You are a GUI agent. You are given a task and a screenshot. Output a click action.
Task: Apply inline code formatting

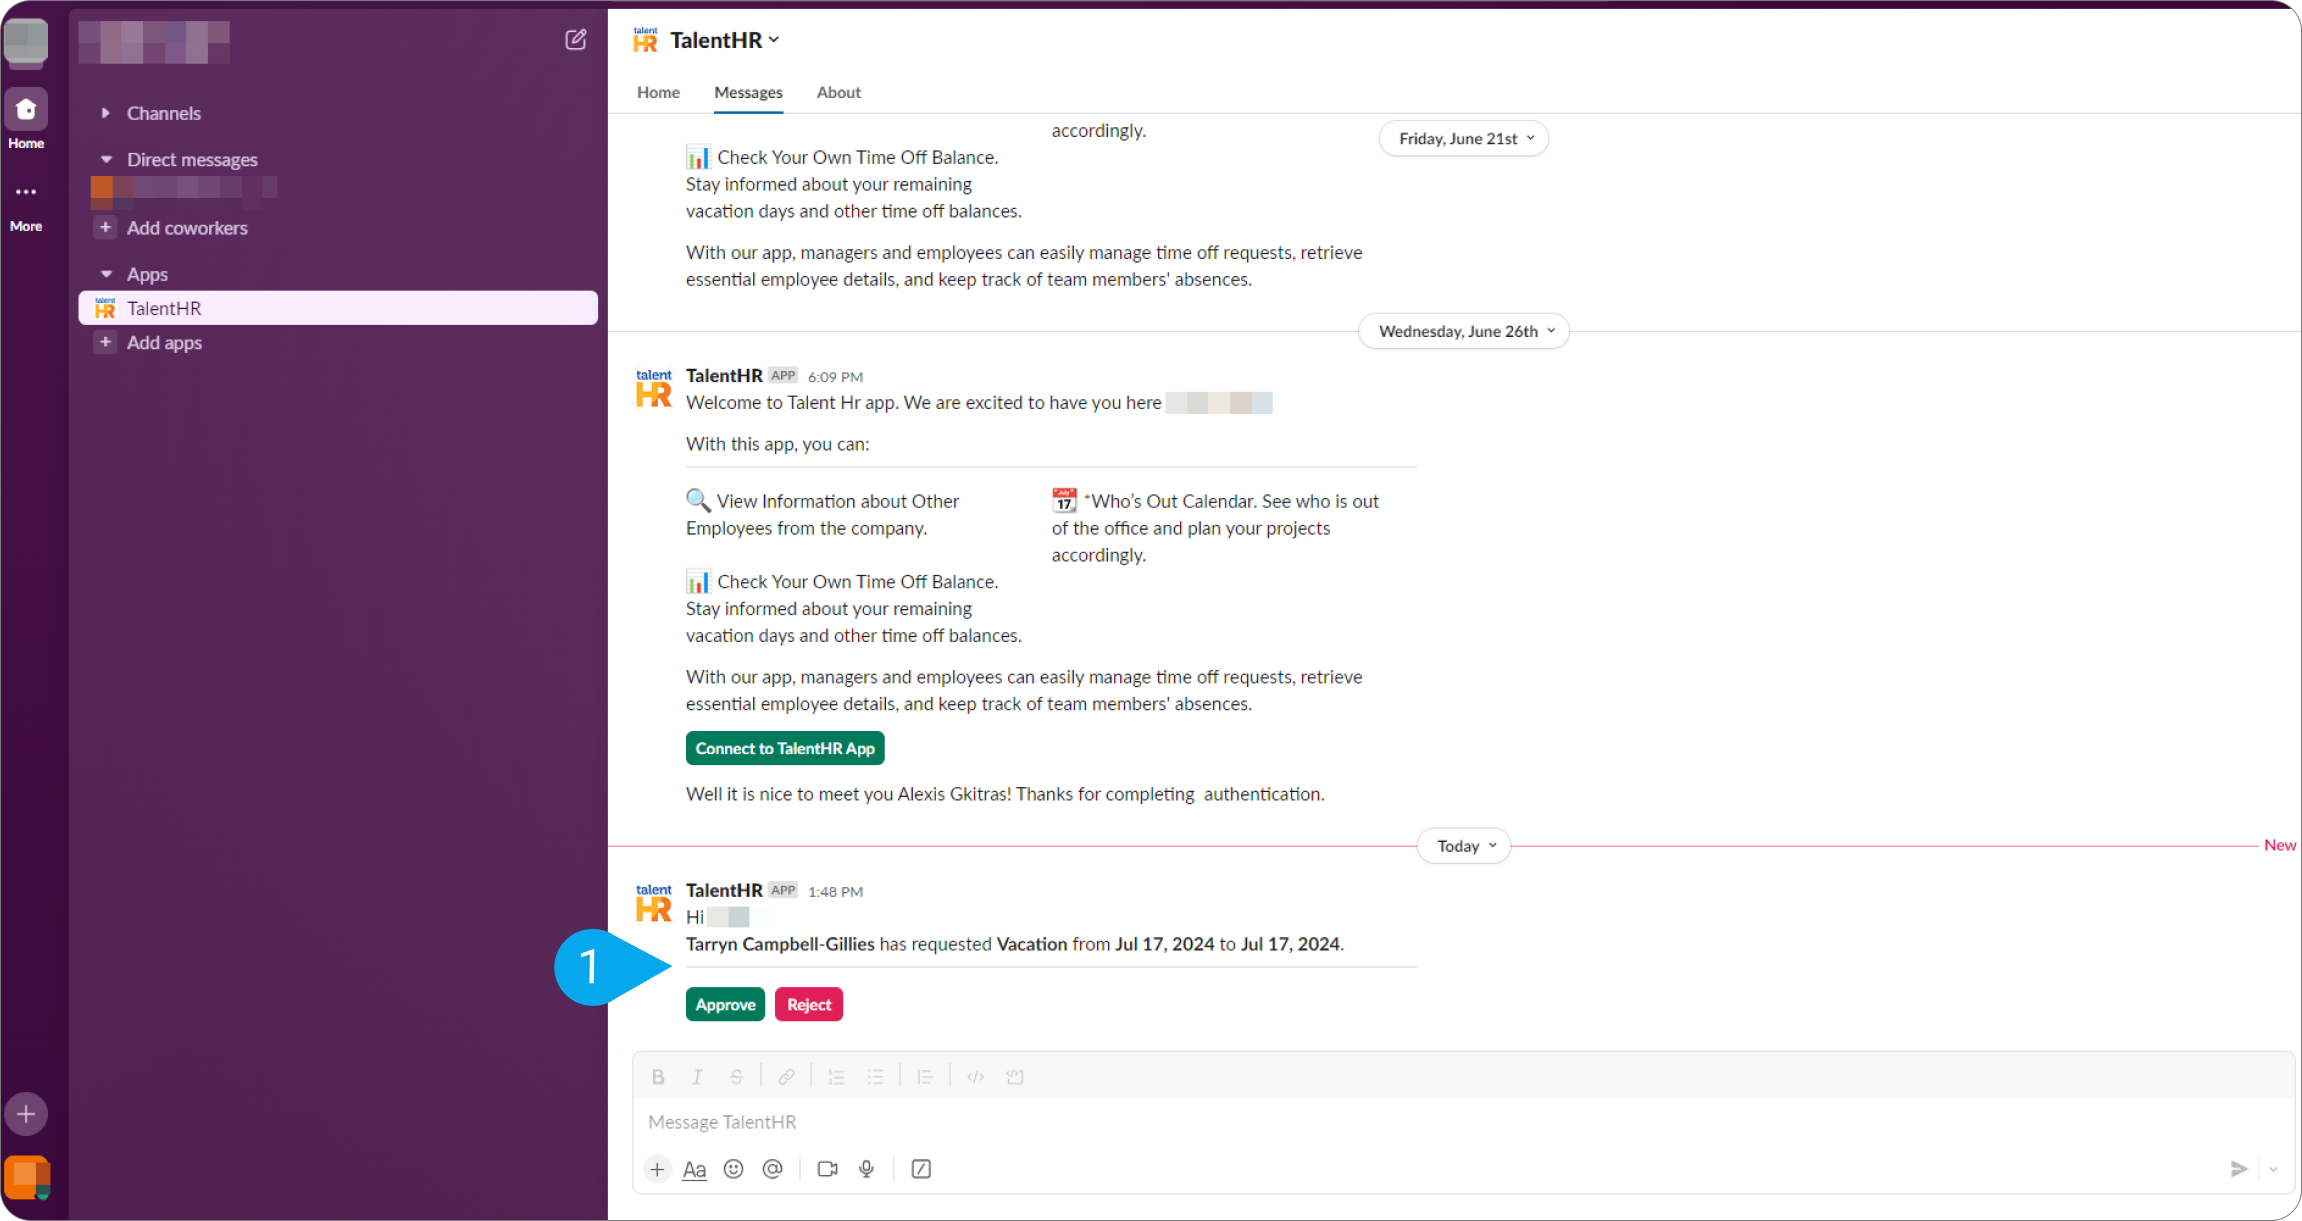(975, 1077)
